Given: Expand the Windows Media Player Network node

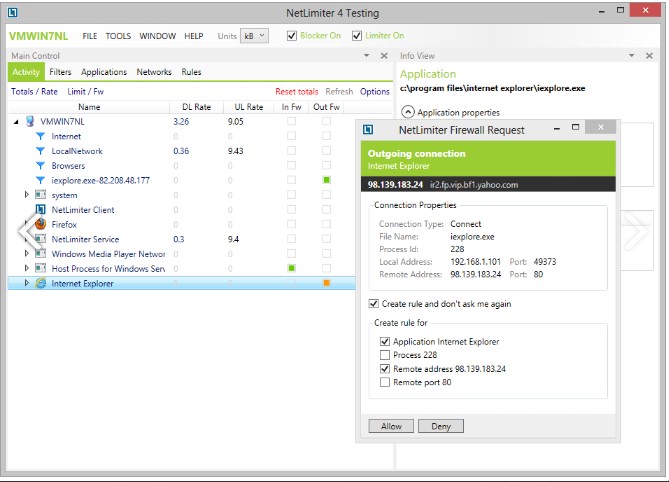Looking at the screenshot, I should [x=26, y=253].
